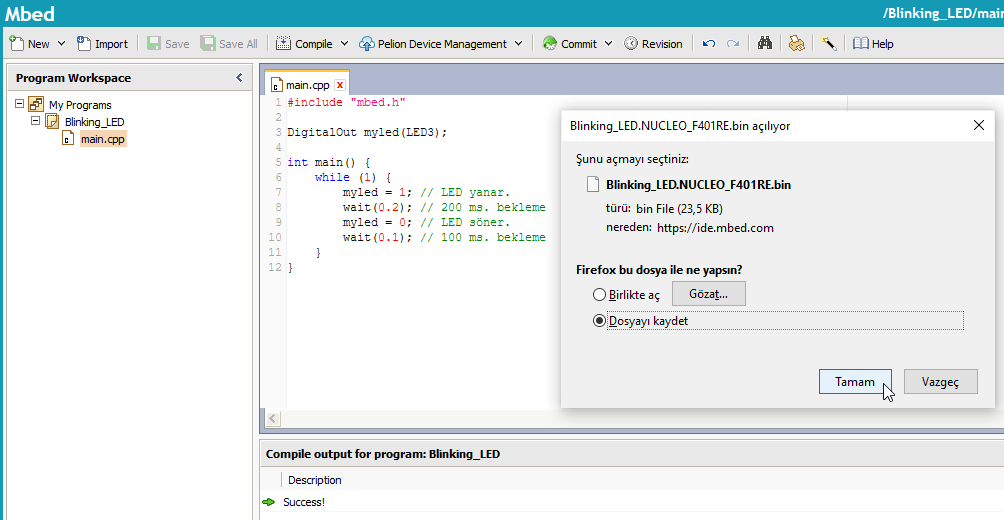Click the file name Blinking_LED.NUCLEO_F401RE.bin in dialog
Screen dimensions: 1004x520
point(699,185)
